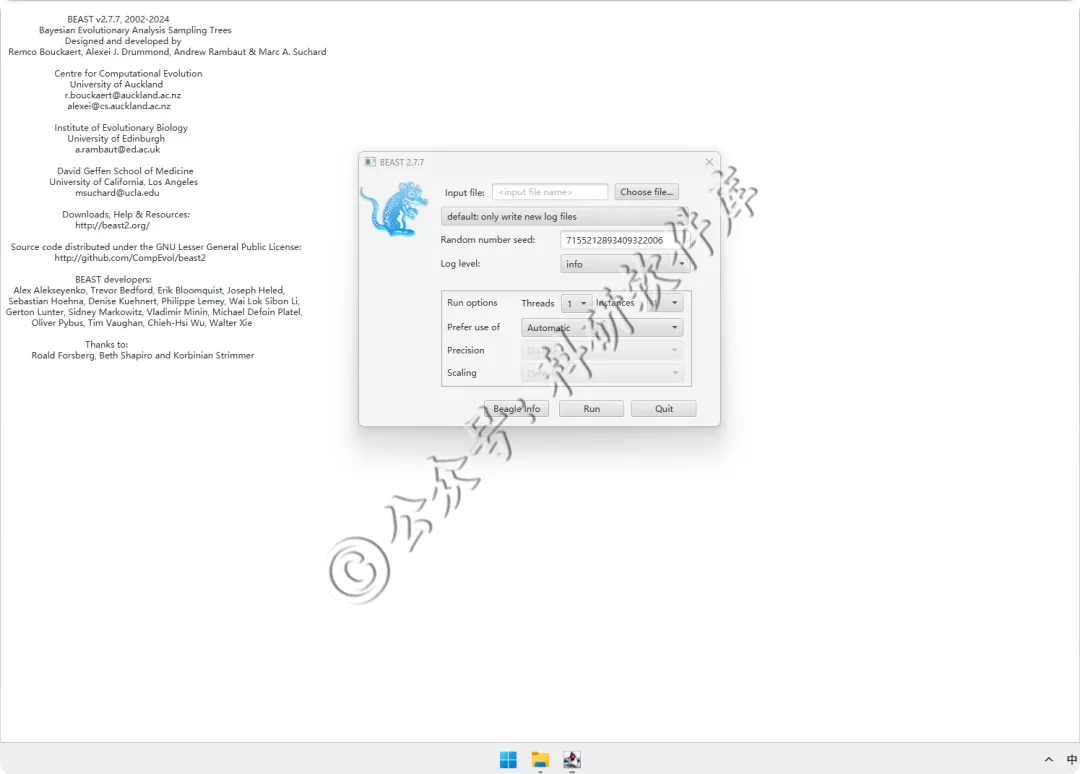Click the github.com/CompEvol/beast2 URL text
This screenshot has width=1080, height=774.
[x=130, y=258]
